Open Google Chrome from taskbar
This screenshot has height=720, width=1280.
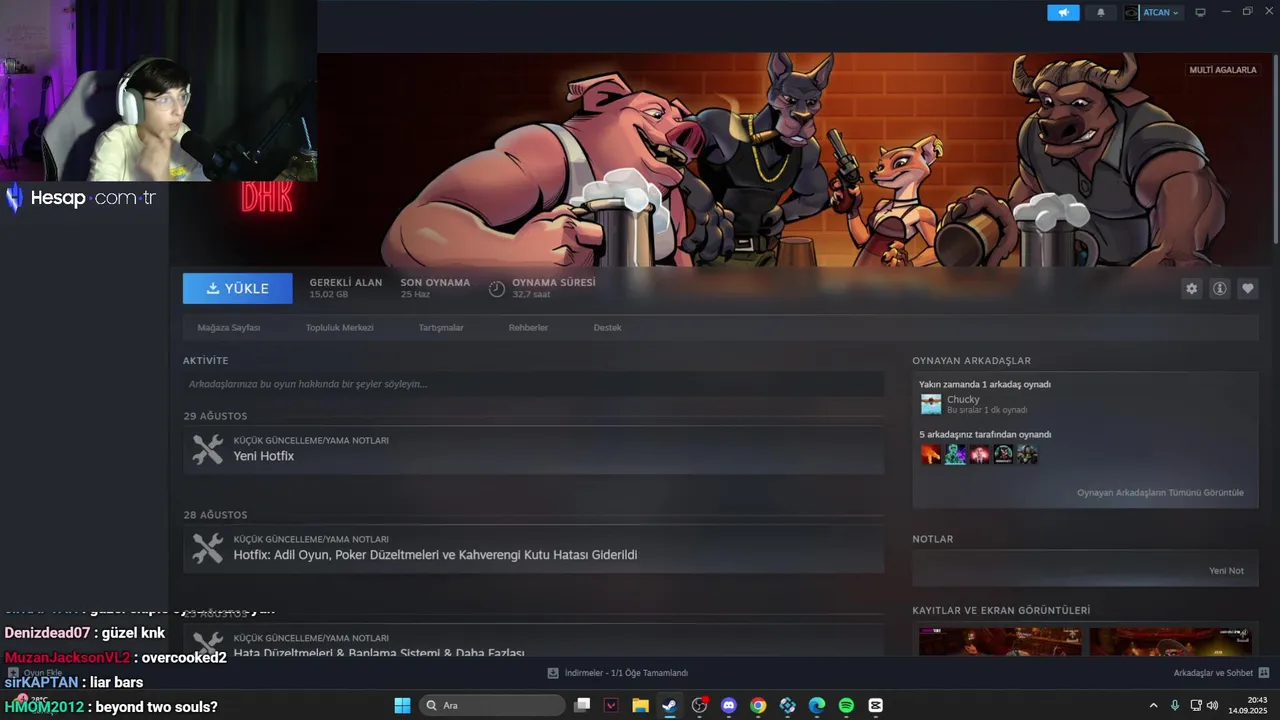click(x=758, y=706)
